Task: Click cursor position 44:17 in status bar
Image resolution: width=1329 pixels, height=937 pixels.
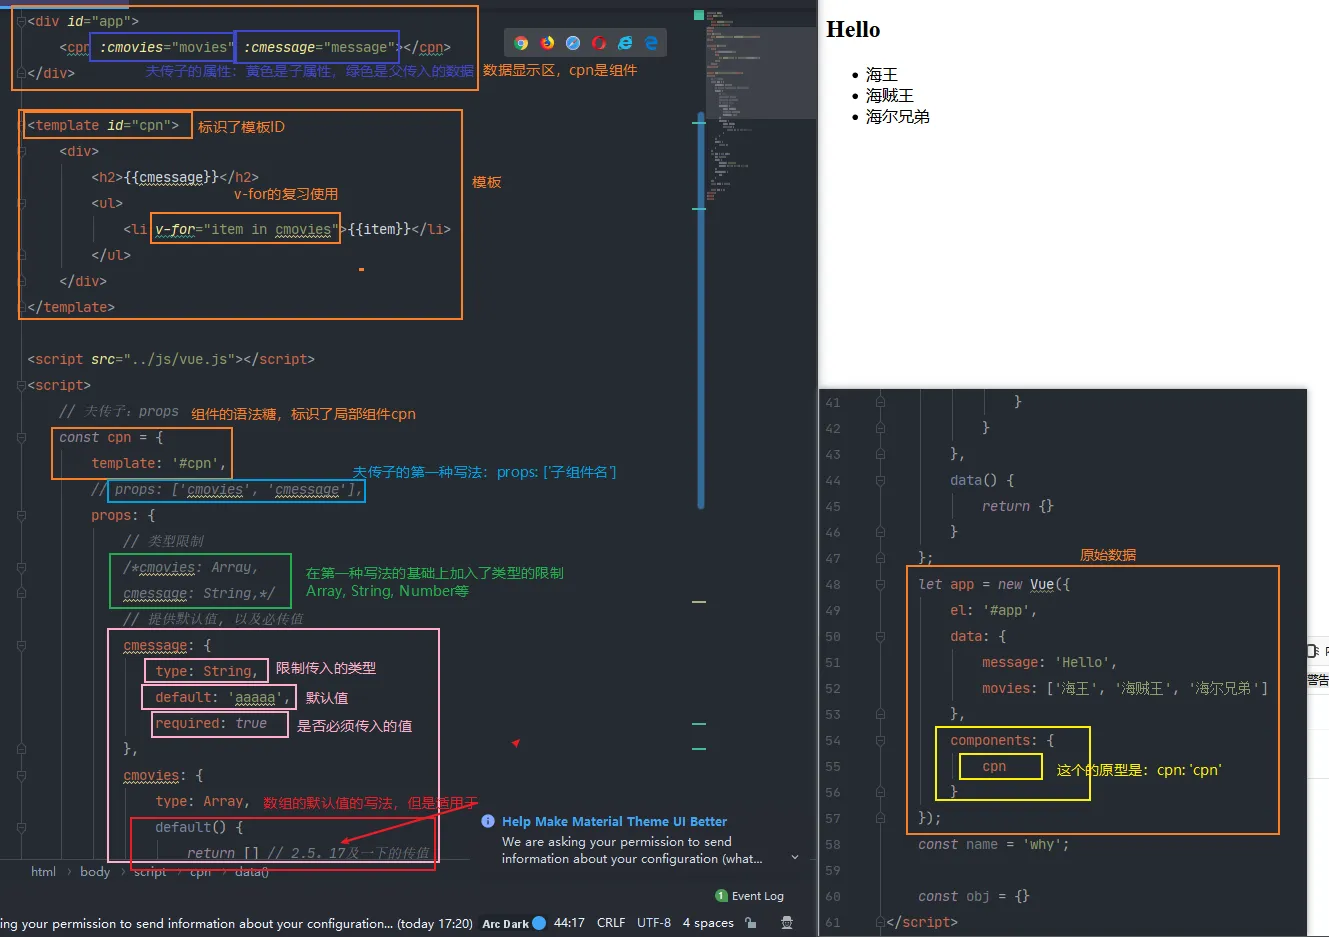Action: pos(569,923)
